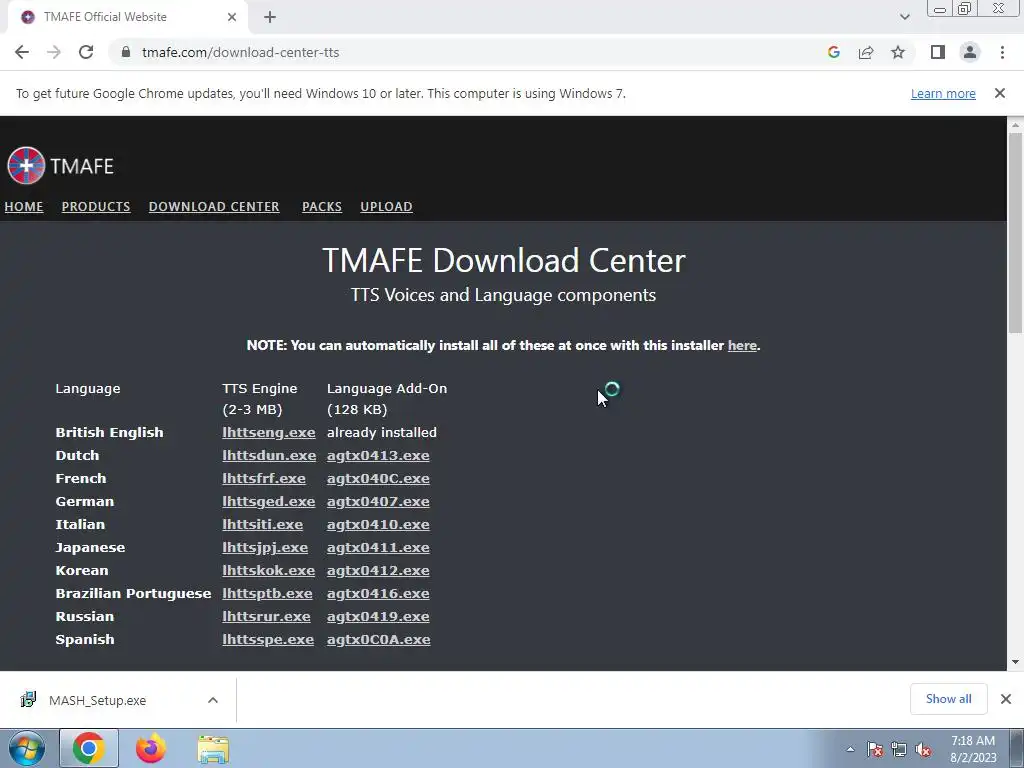Open Action Center flag tray icon
1024x768 pixels.
(875, 750)
